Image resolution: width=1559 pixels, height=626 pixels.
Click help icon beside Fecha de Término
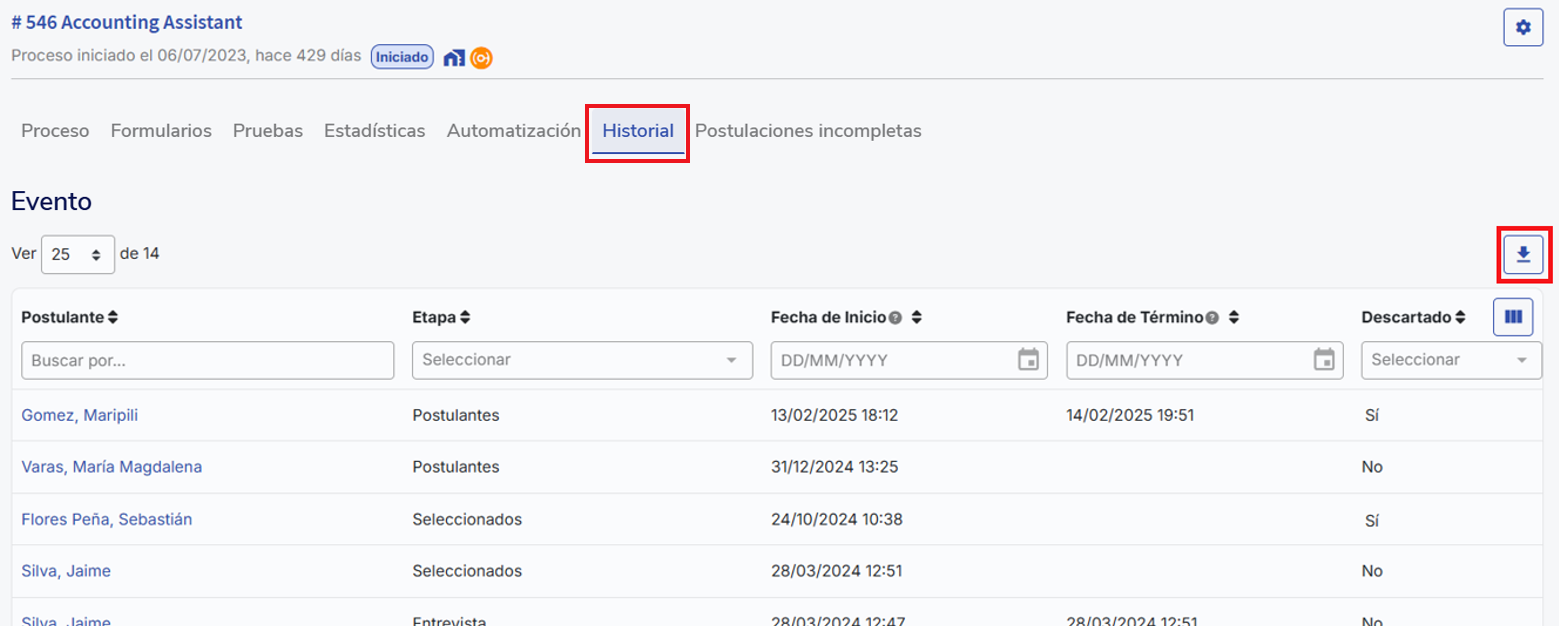click(x=1212, y=318)
